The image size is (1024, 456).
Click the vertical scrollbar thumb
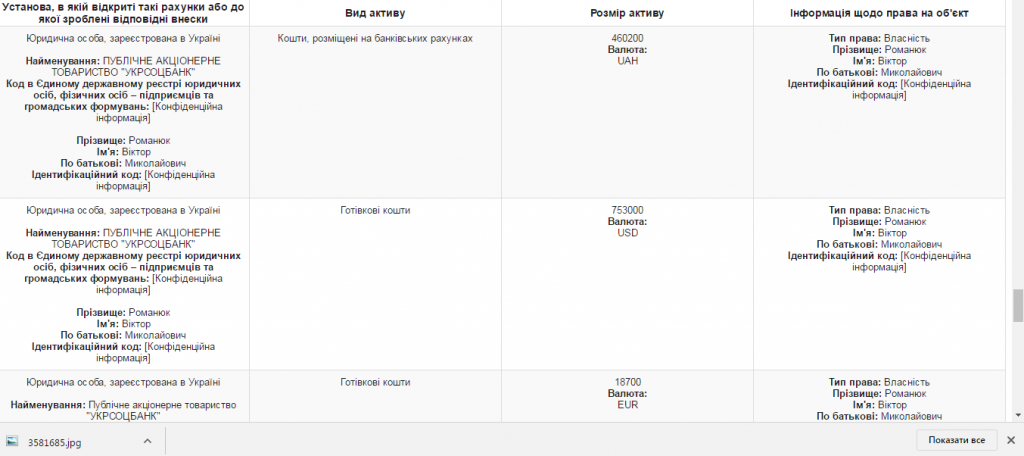point(1018,306)
